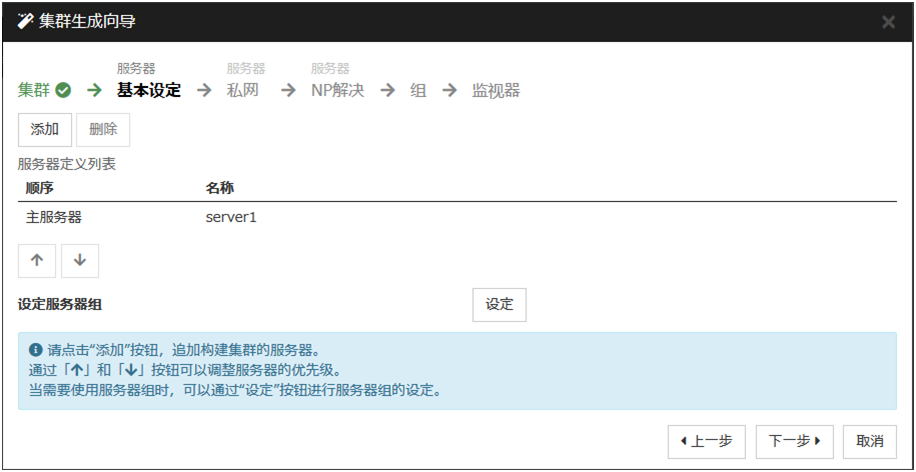Click the up arrow priority button
This screenshot has height=472, width=916.
tap(37, 260)
